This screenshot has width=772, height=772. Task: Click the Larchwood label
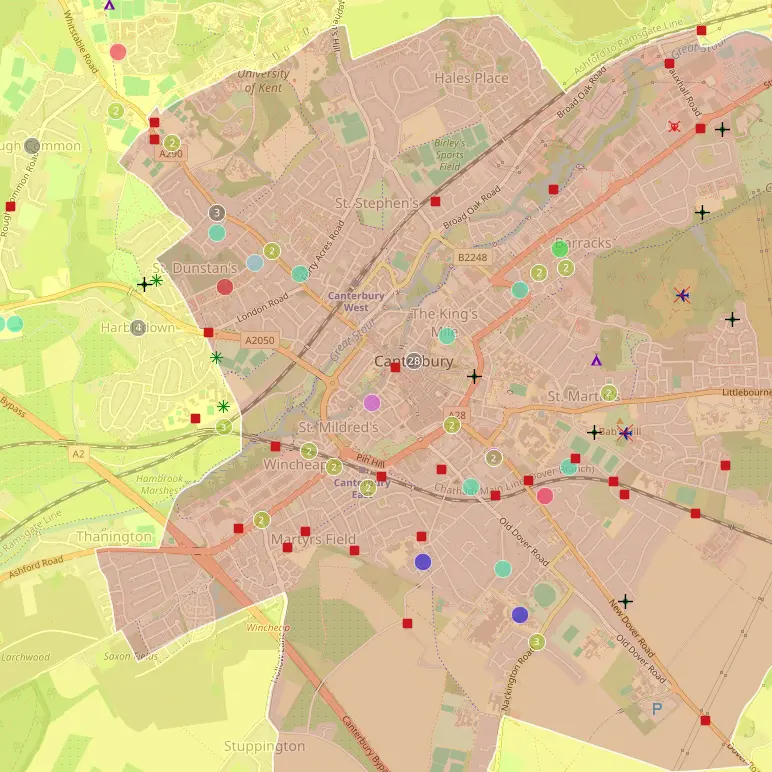(x=26, y=657)
